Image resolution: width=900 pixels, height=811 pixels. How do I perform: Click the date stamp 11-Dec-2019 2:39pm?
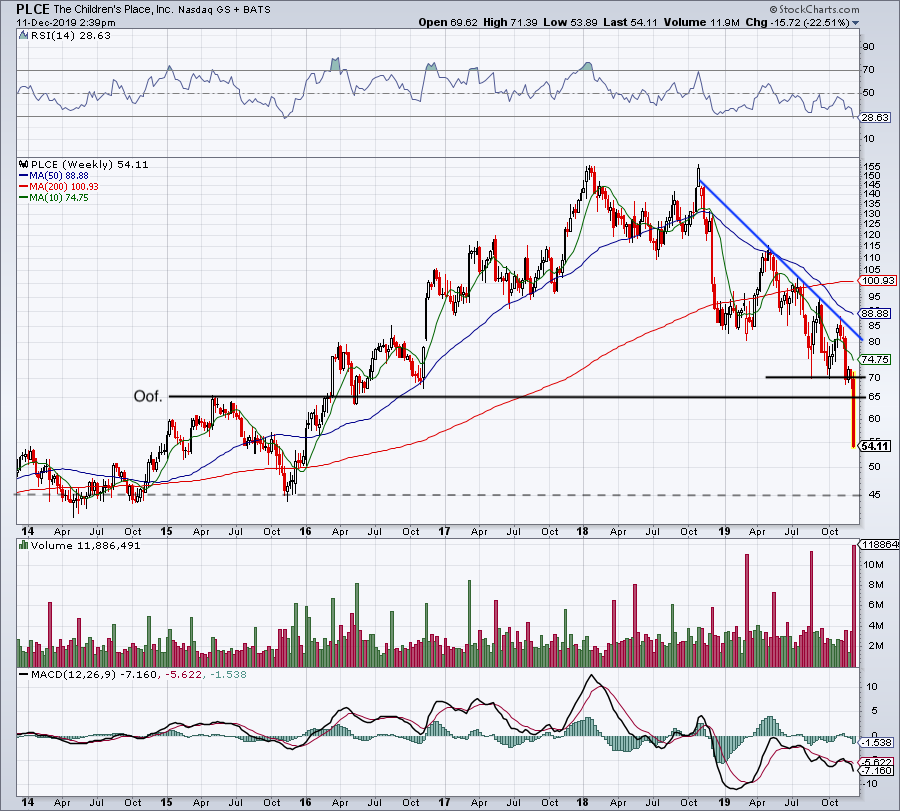pyautogui.click(x=65, y=23)
